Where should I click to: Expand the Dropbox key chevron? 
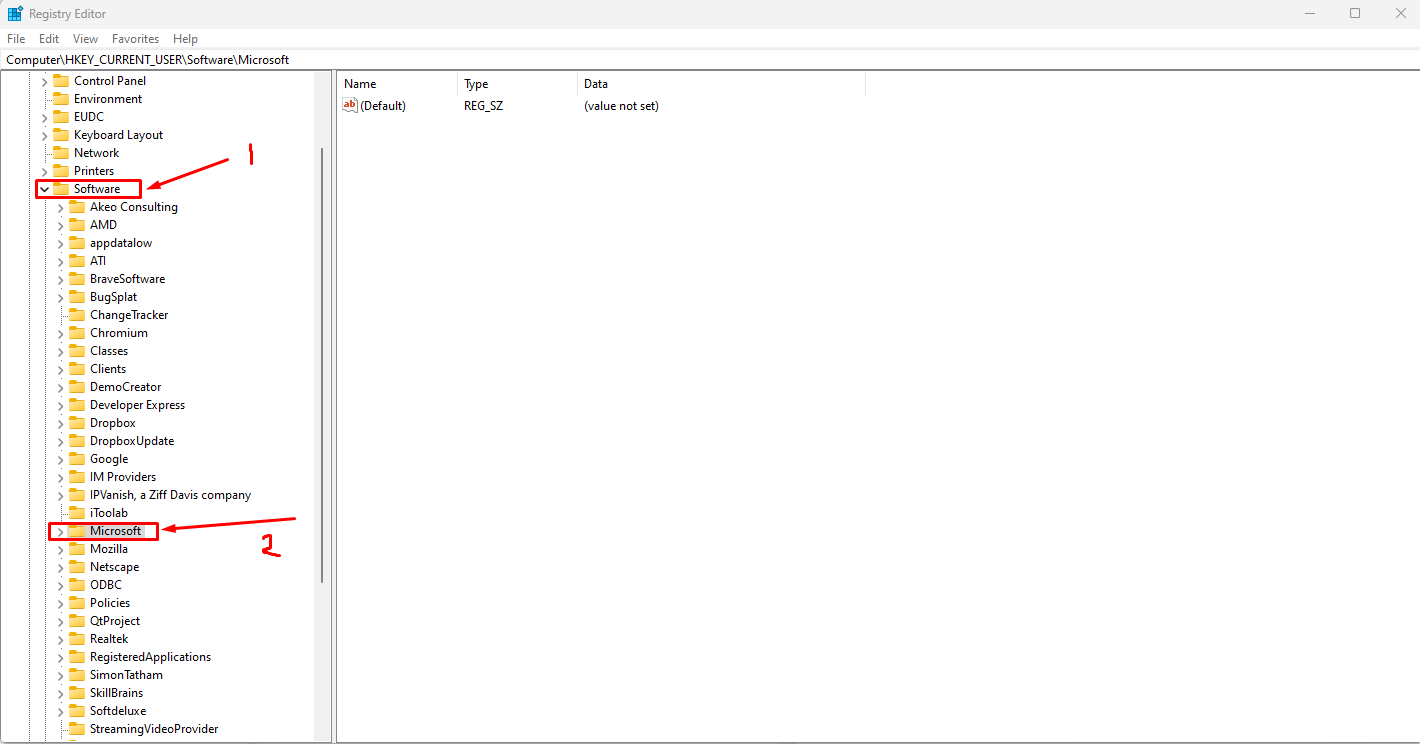[60, 423]
